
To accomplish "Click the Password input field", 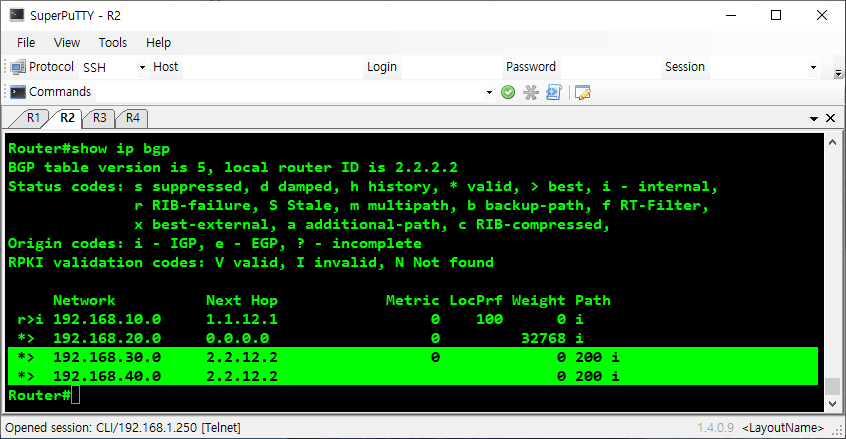I will [x=609, y=67].
